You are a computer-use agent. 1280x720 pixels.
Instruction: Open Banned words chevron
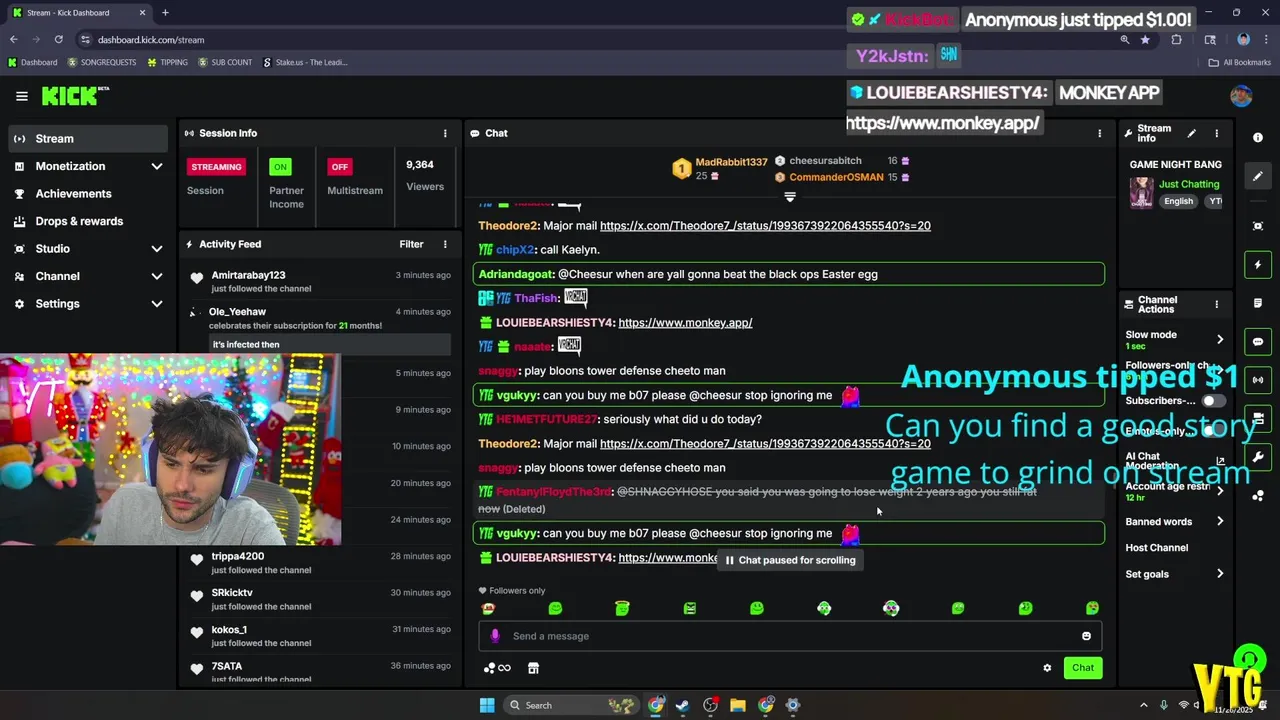tap(1220, 521)
